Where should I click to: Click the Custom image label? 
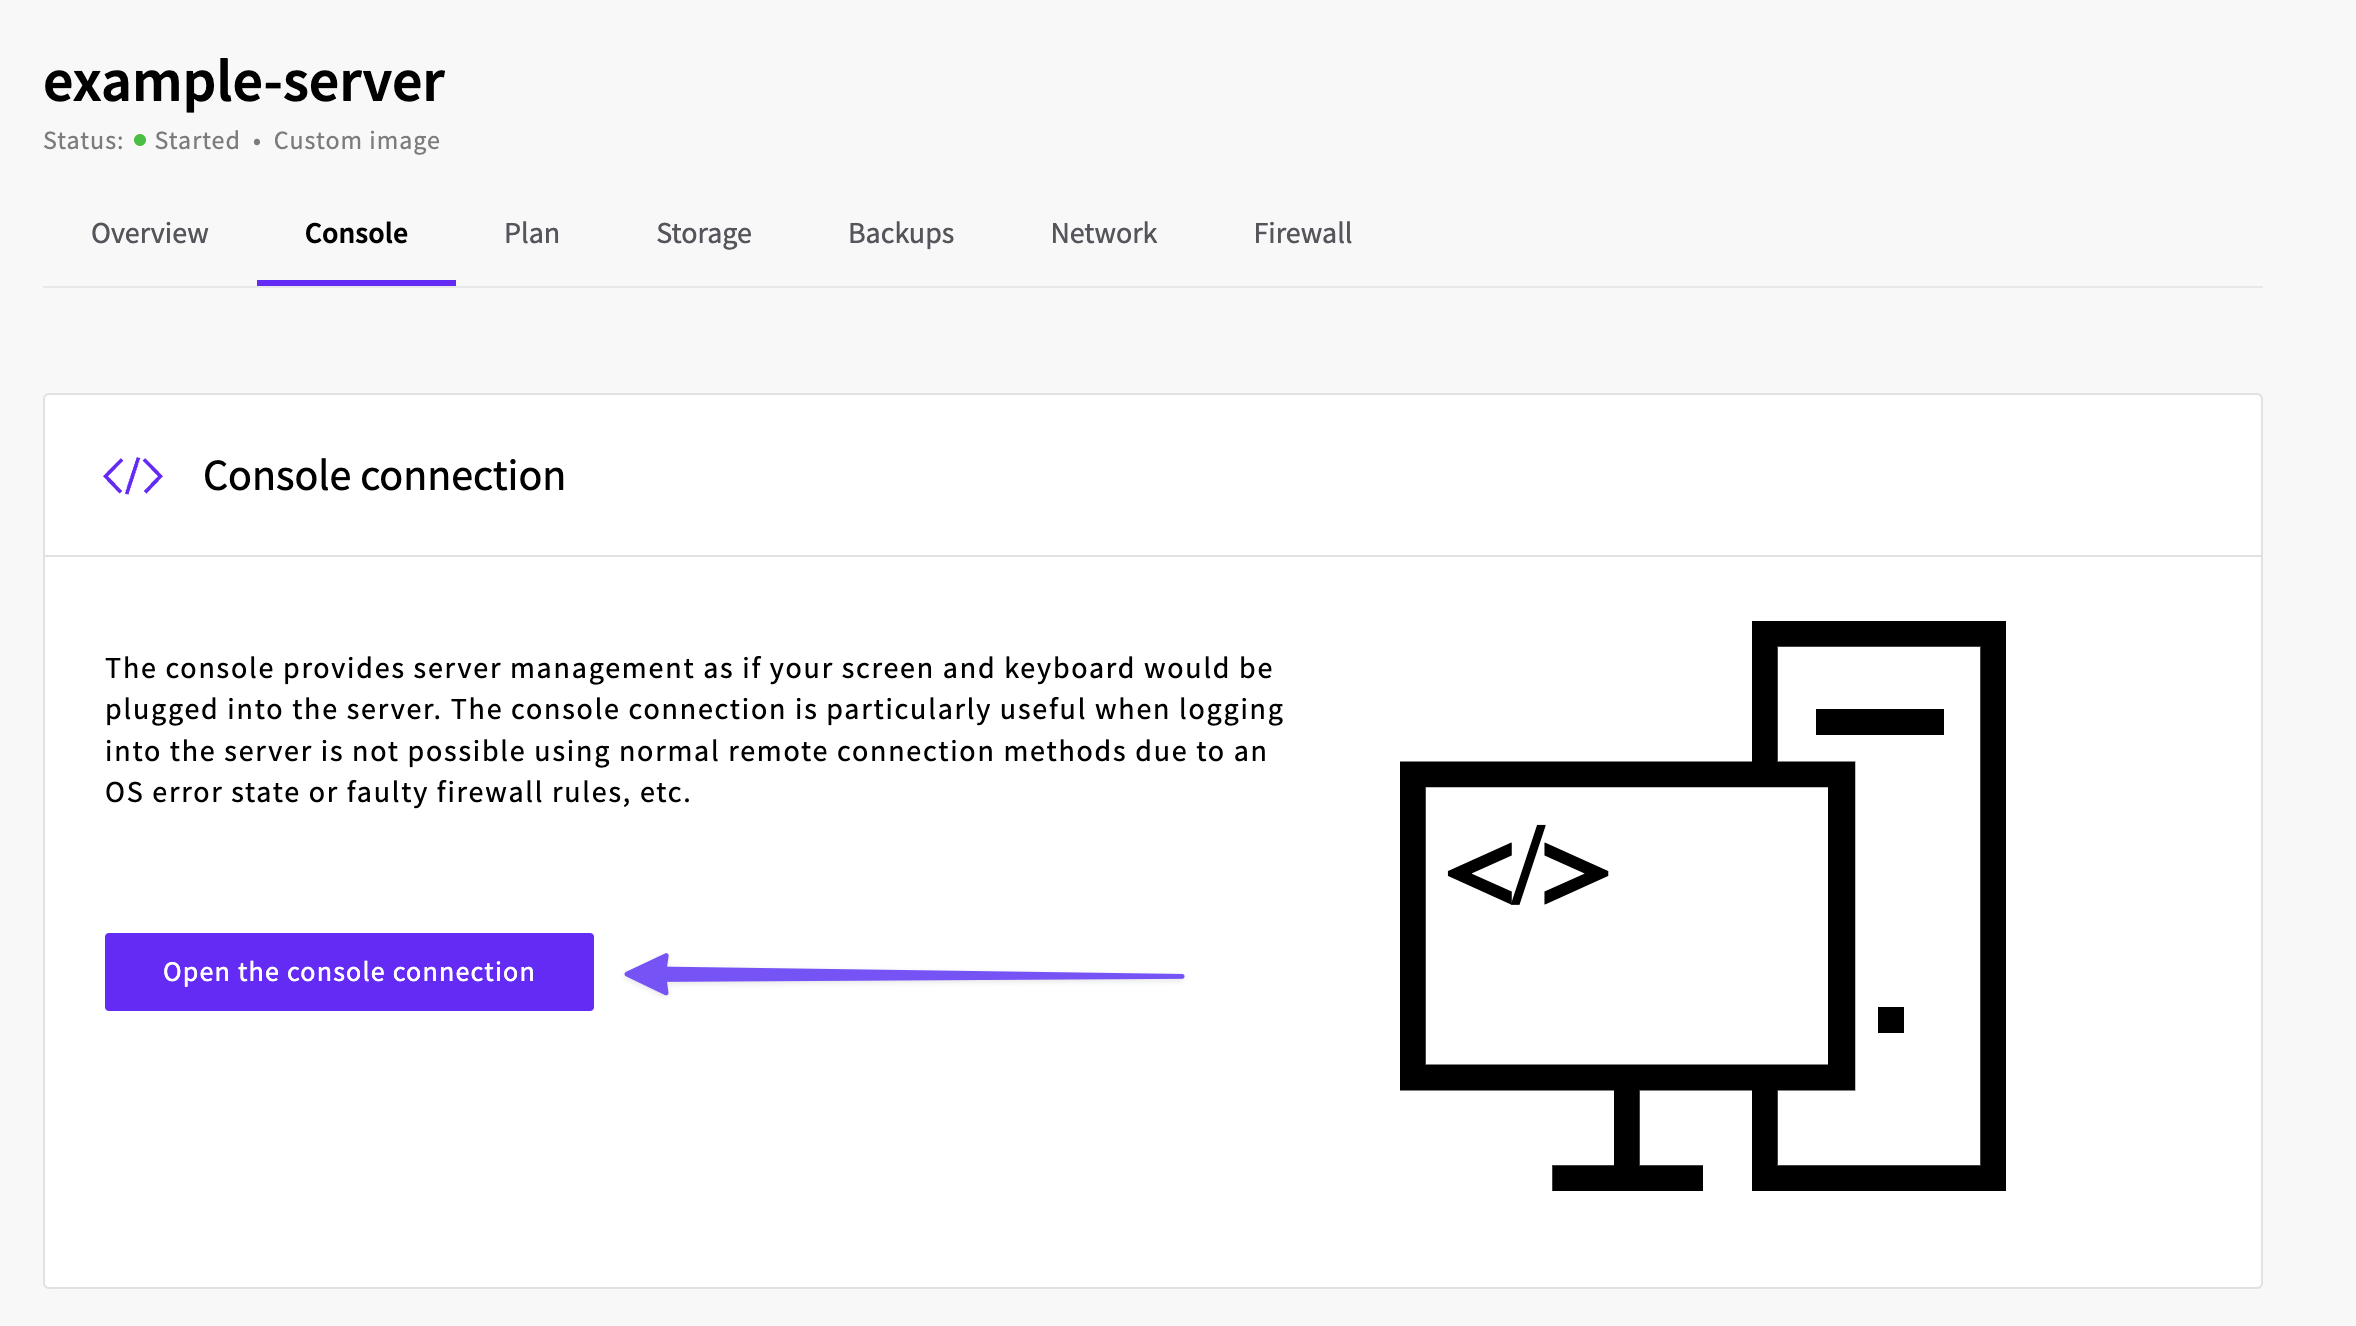(357, 141)
